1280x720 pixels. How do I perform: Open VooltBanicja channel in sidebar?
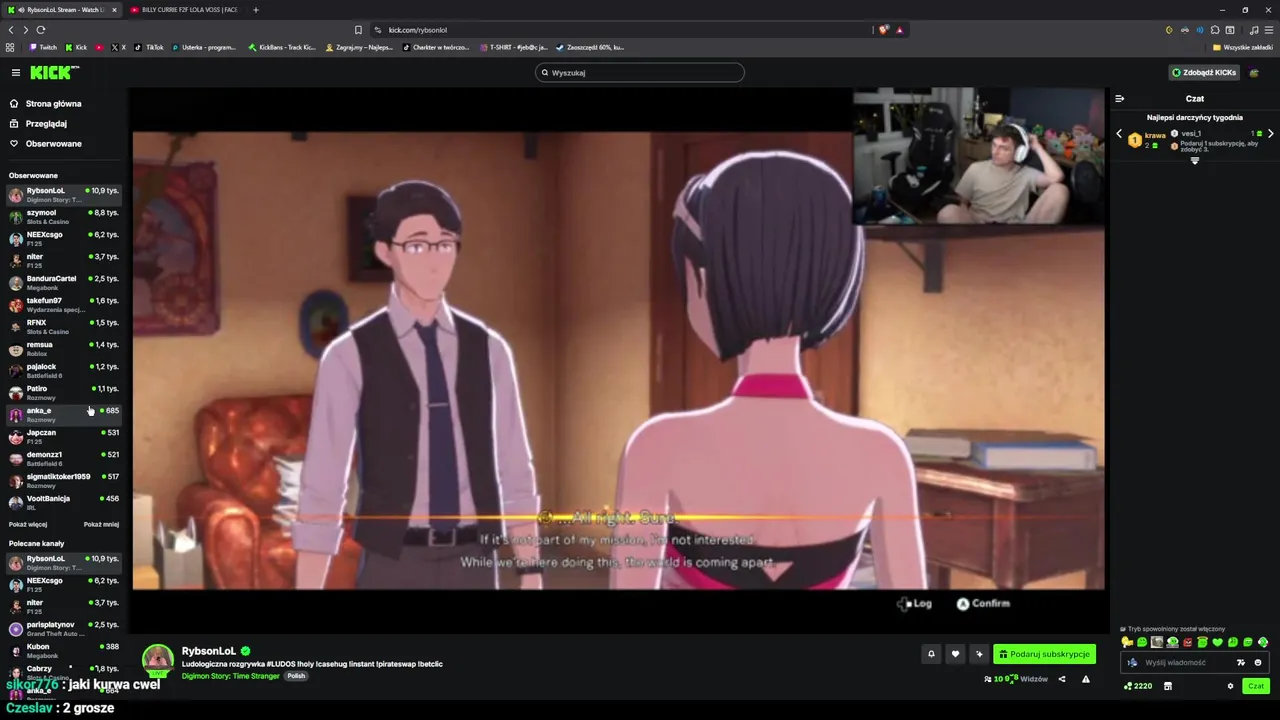coord(64,502)
